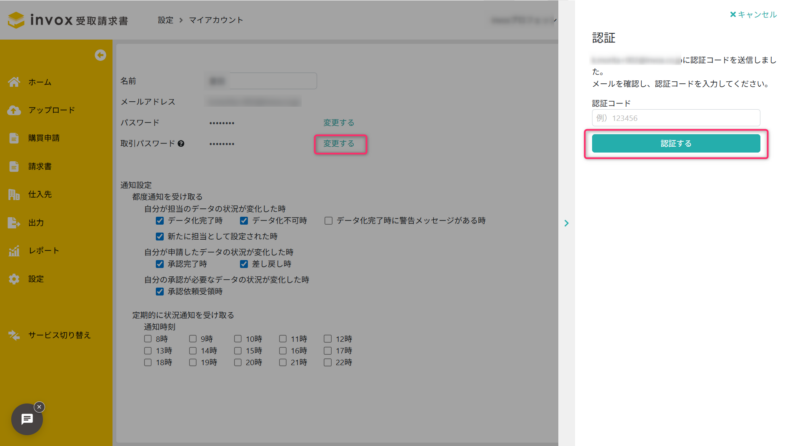Viewport: 800px width, 446px height.
Task: Uncheck データ化不可時 checkbox
Action: 244,220
